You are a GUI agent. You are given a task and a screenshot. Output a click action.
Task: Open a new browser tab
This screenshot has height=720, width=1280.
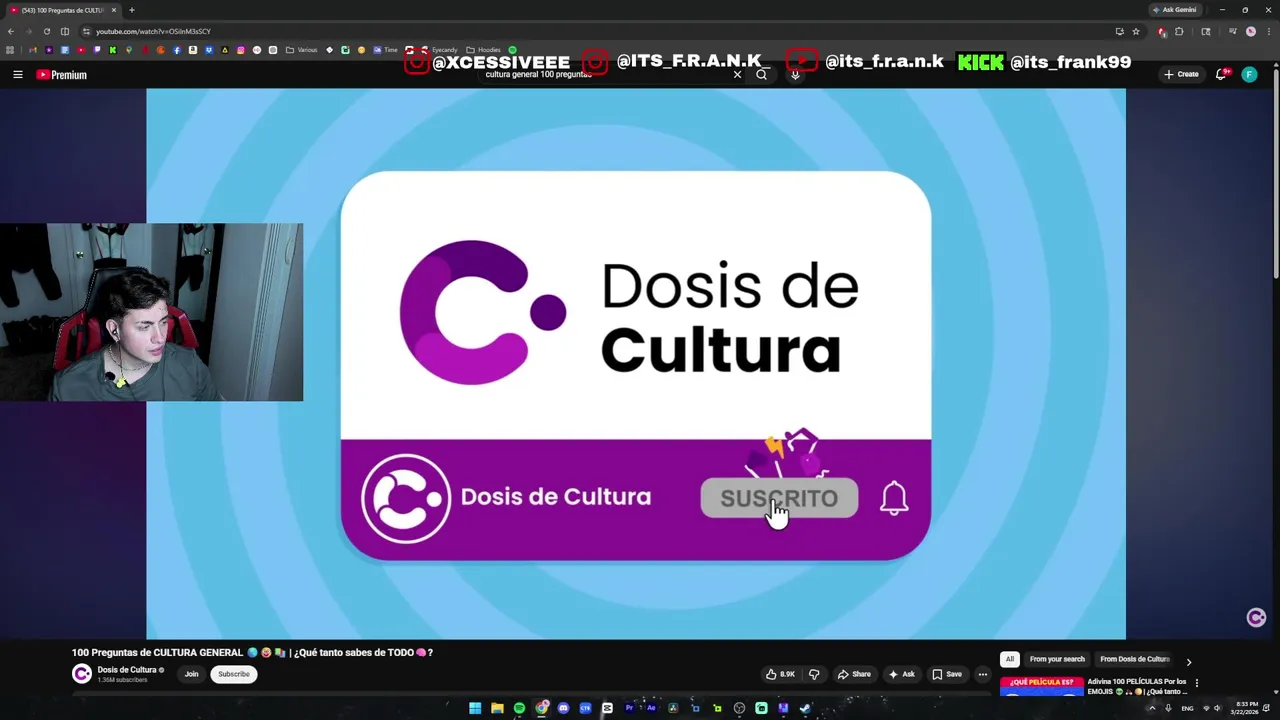[131, 10]
